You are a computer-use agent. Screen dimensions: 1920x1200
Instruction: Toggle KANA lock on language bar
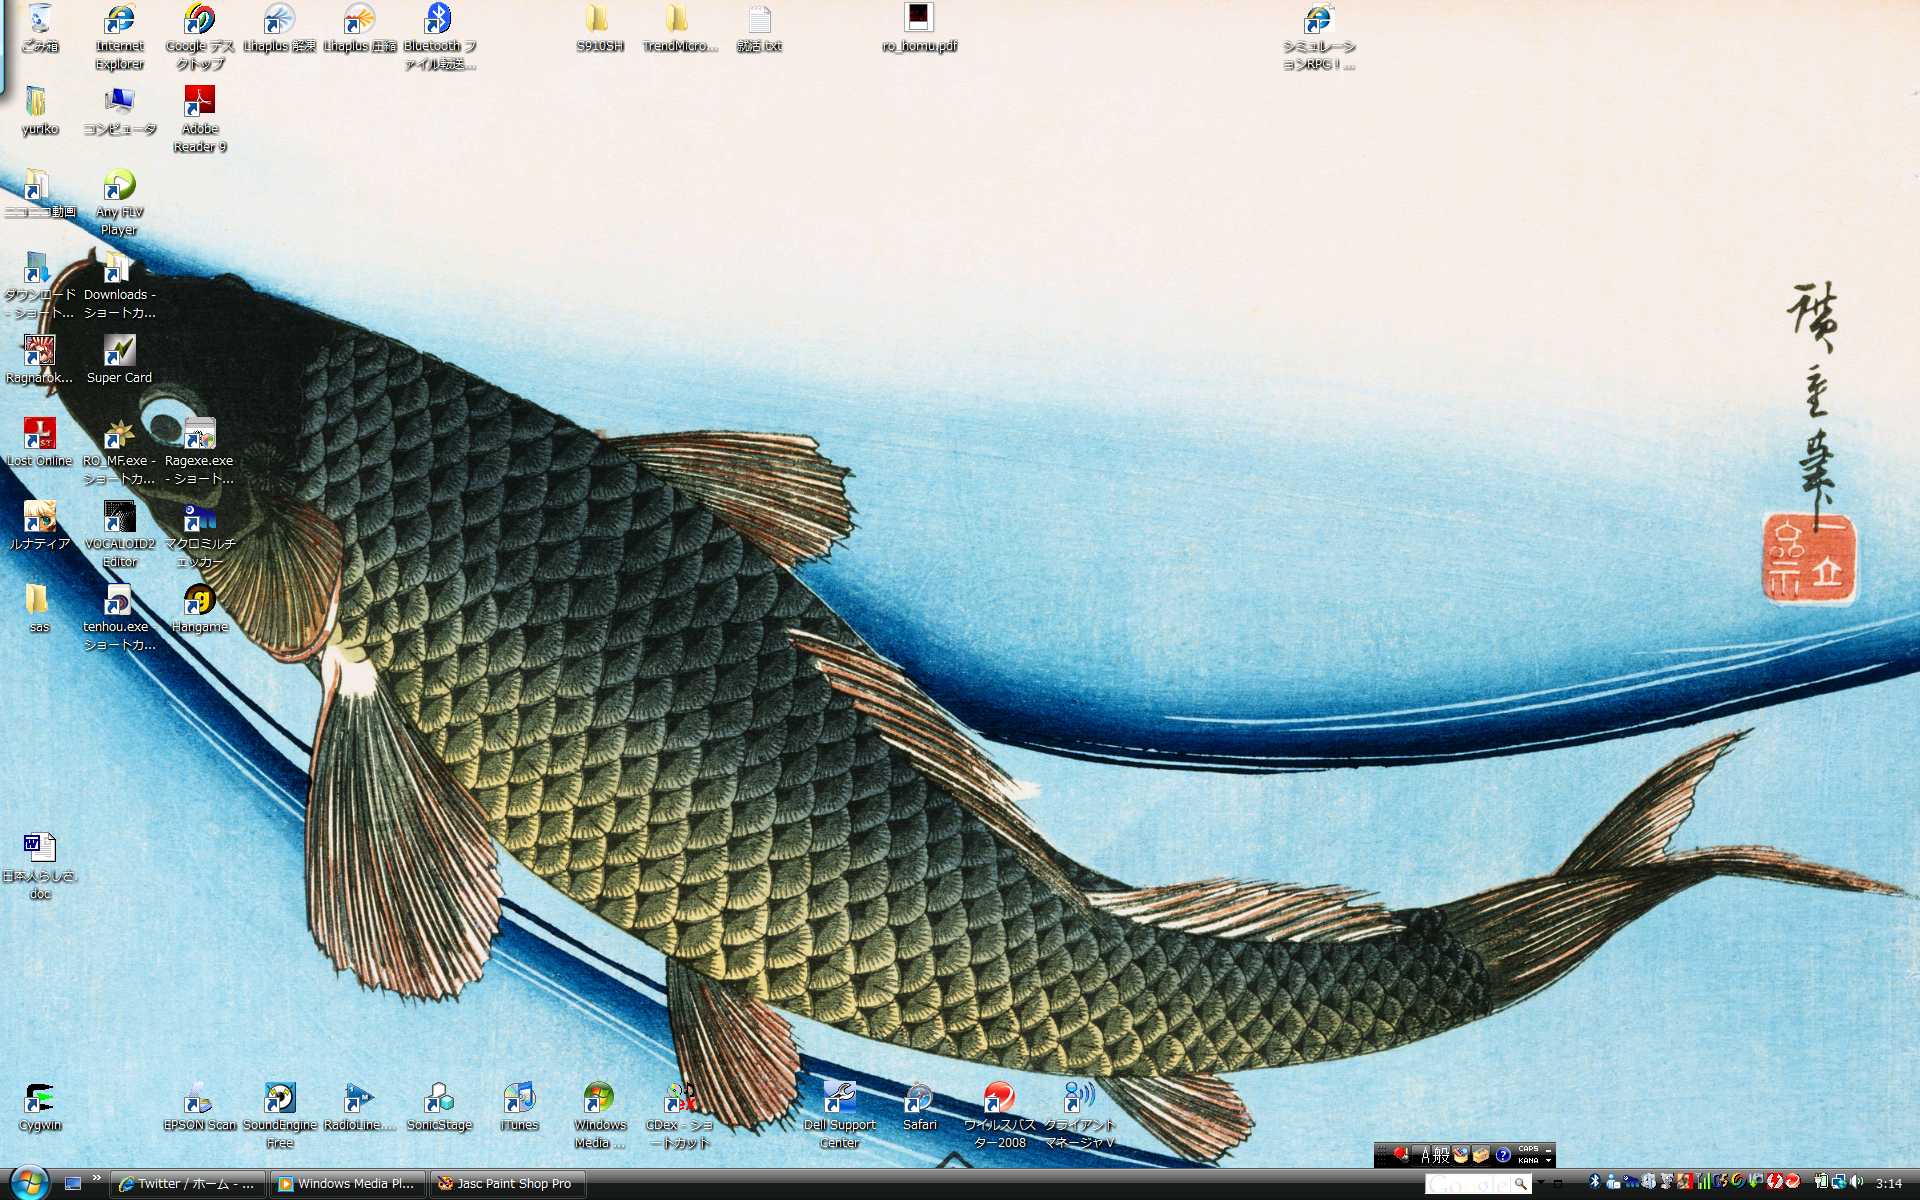pos(1527,1160)
